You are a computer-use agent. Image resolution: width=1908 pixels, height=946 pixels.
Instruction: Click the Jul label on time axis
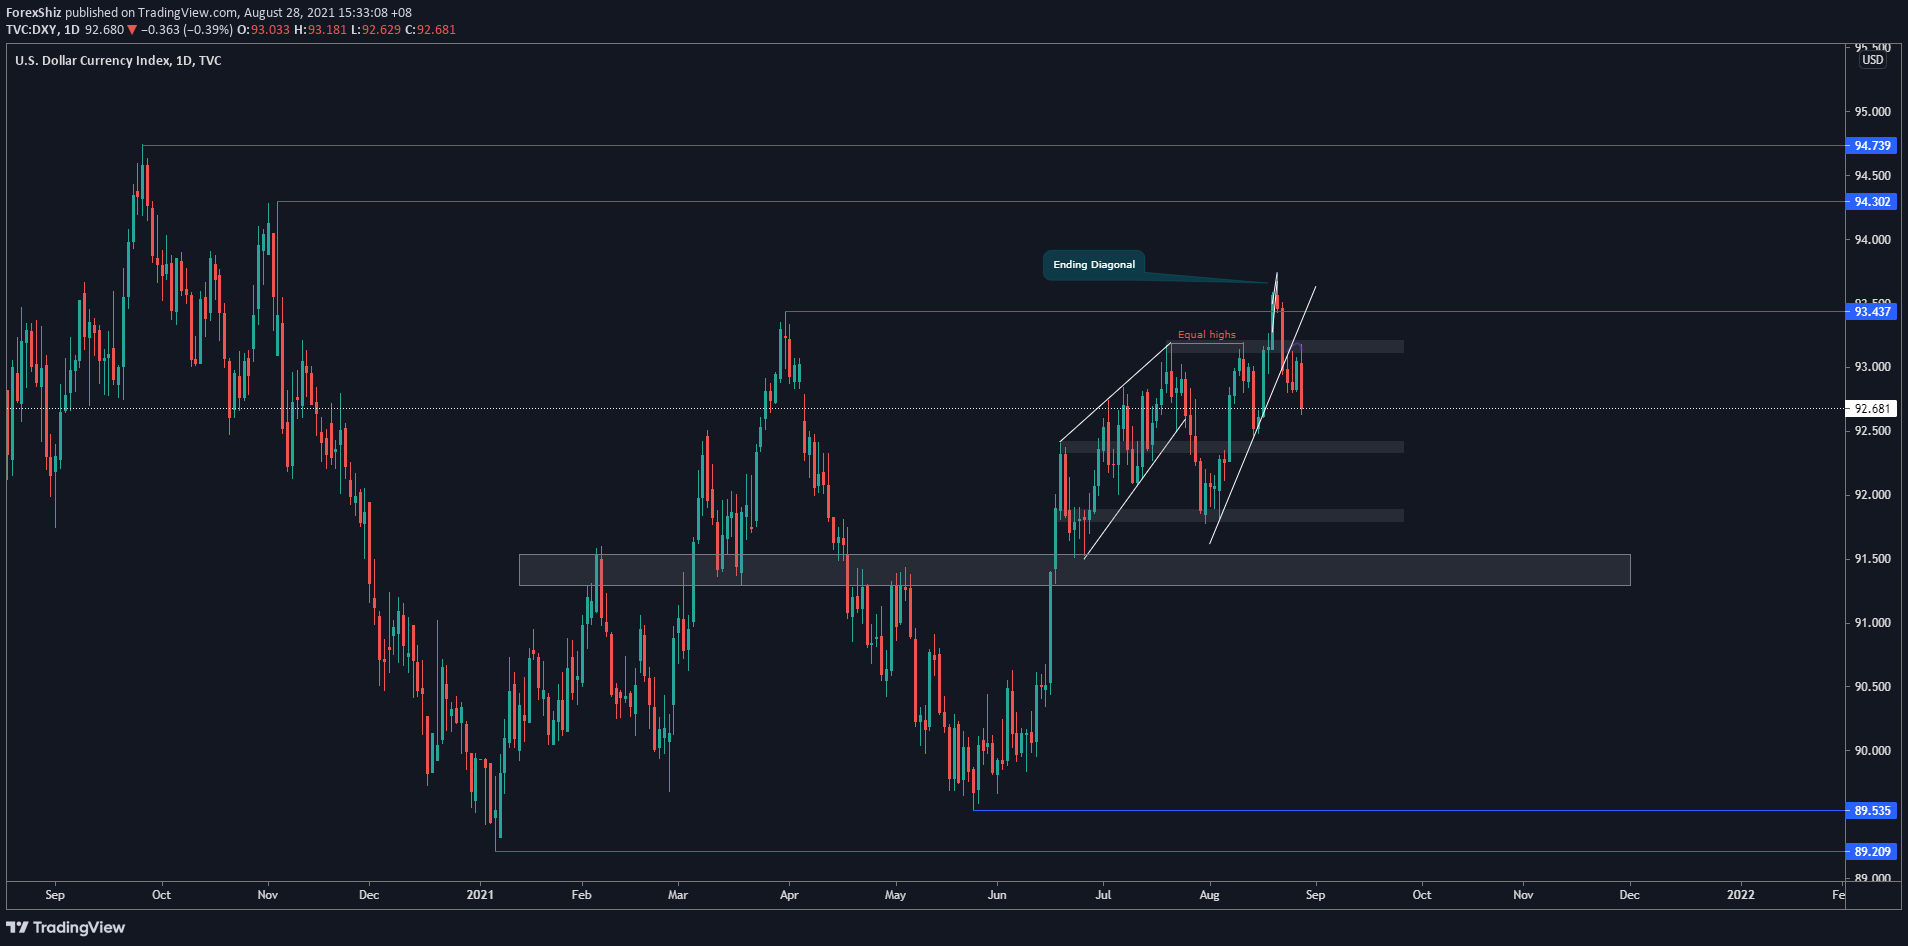click(x=1103, y=895)
